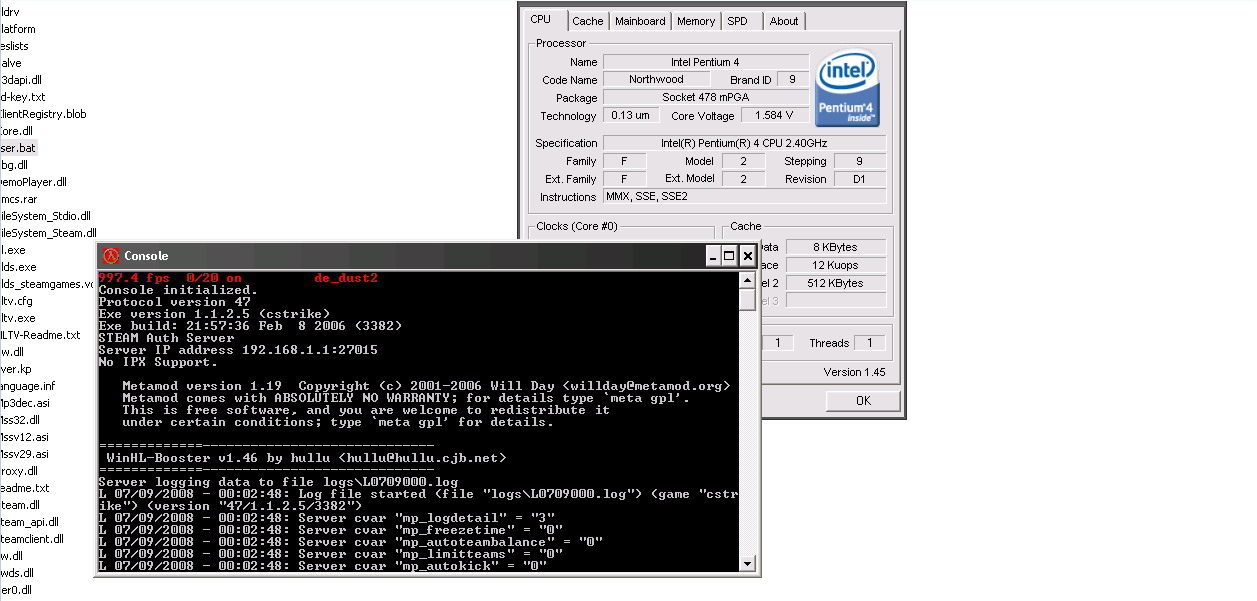This screenshot has height=601, width=1257.
Task: Select the bg.dll file
Action: (14, 165)
